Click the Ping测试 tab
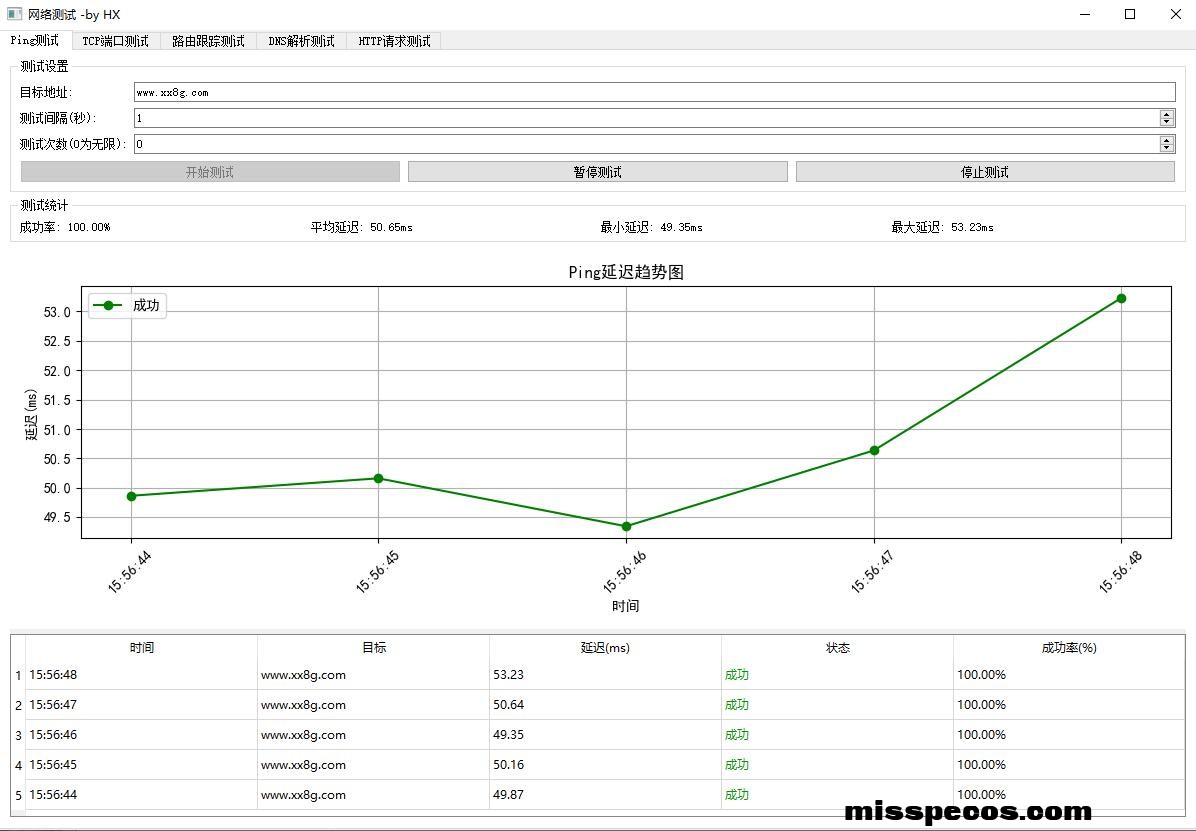 point(35,40)
